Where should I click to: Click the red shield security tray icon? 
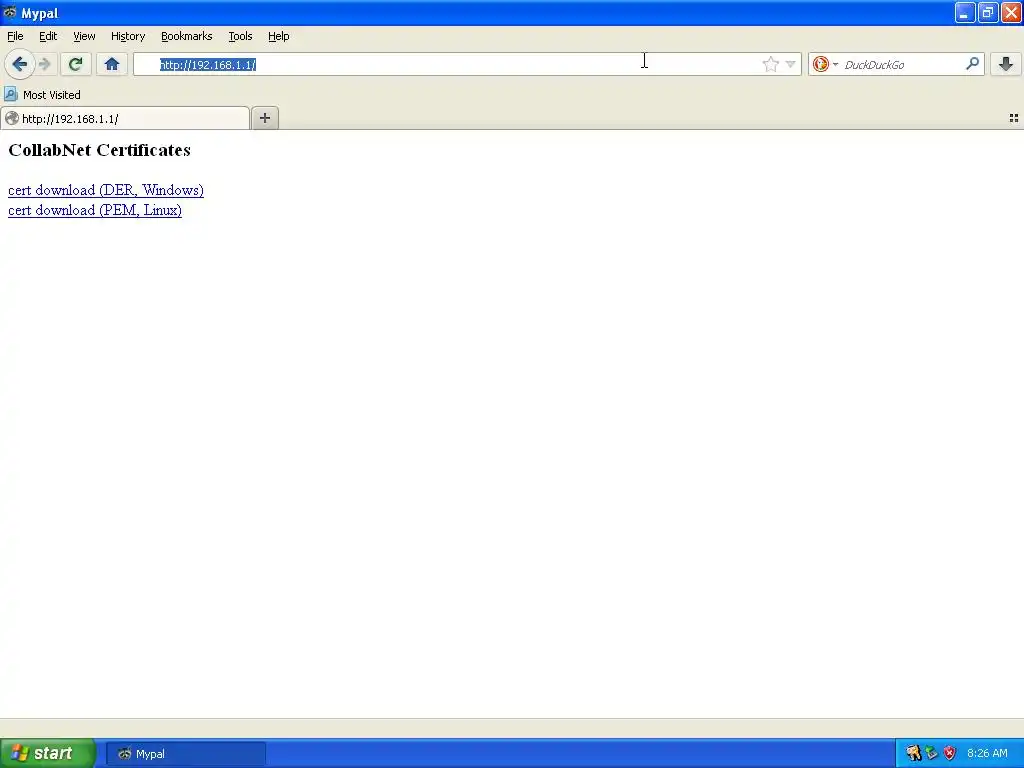[950, 753]
